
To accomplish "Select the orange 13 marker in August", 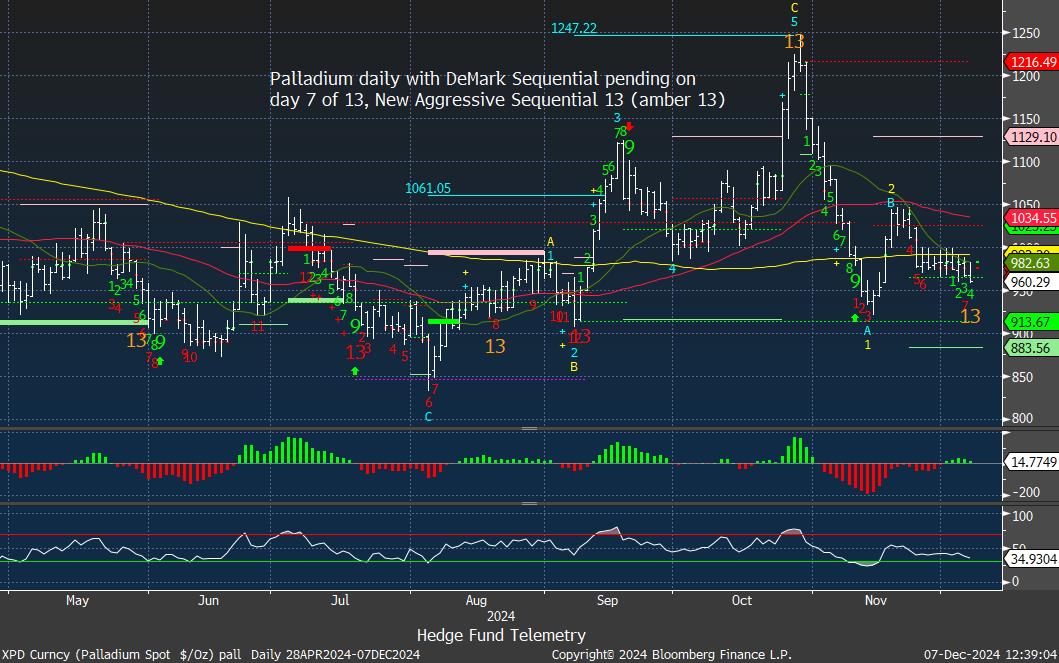I will (494, 346).
